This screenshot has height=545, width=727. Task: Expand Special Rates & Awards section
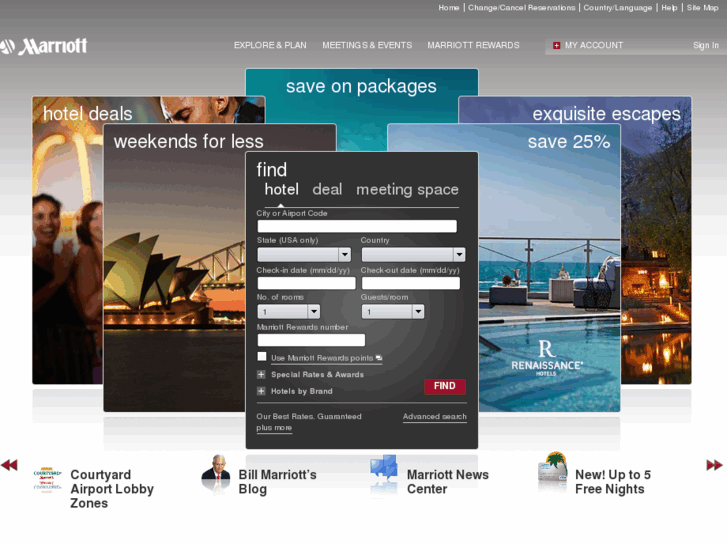(x=261, y=374)
